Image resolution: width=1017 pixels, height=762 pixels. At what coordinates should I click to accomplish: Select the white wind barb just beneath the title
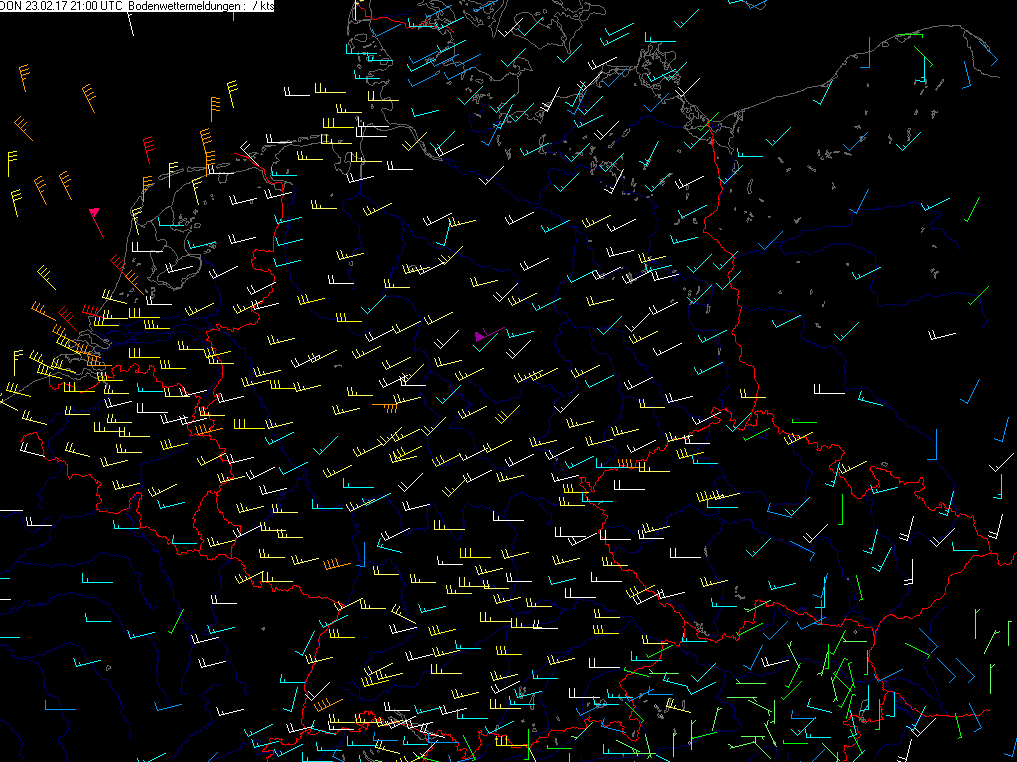[x=130, y=24]
